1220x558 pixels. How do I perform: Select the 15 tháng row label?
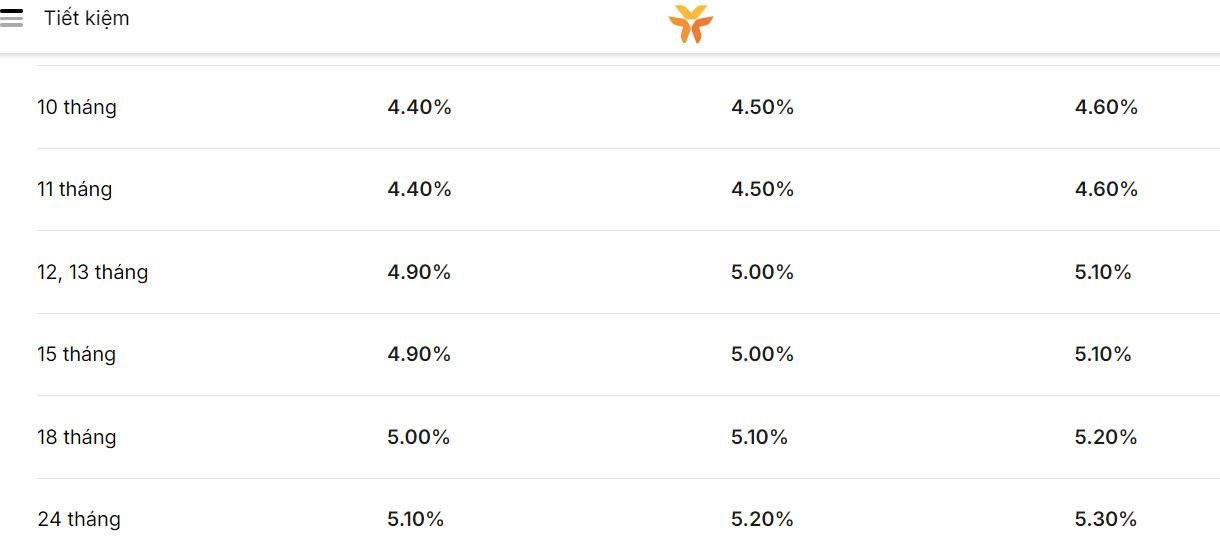click(x=77, y=354)
